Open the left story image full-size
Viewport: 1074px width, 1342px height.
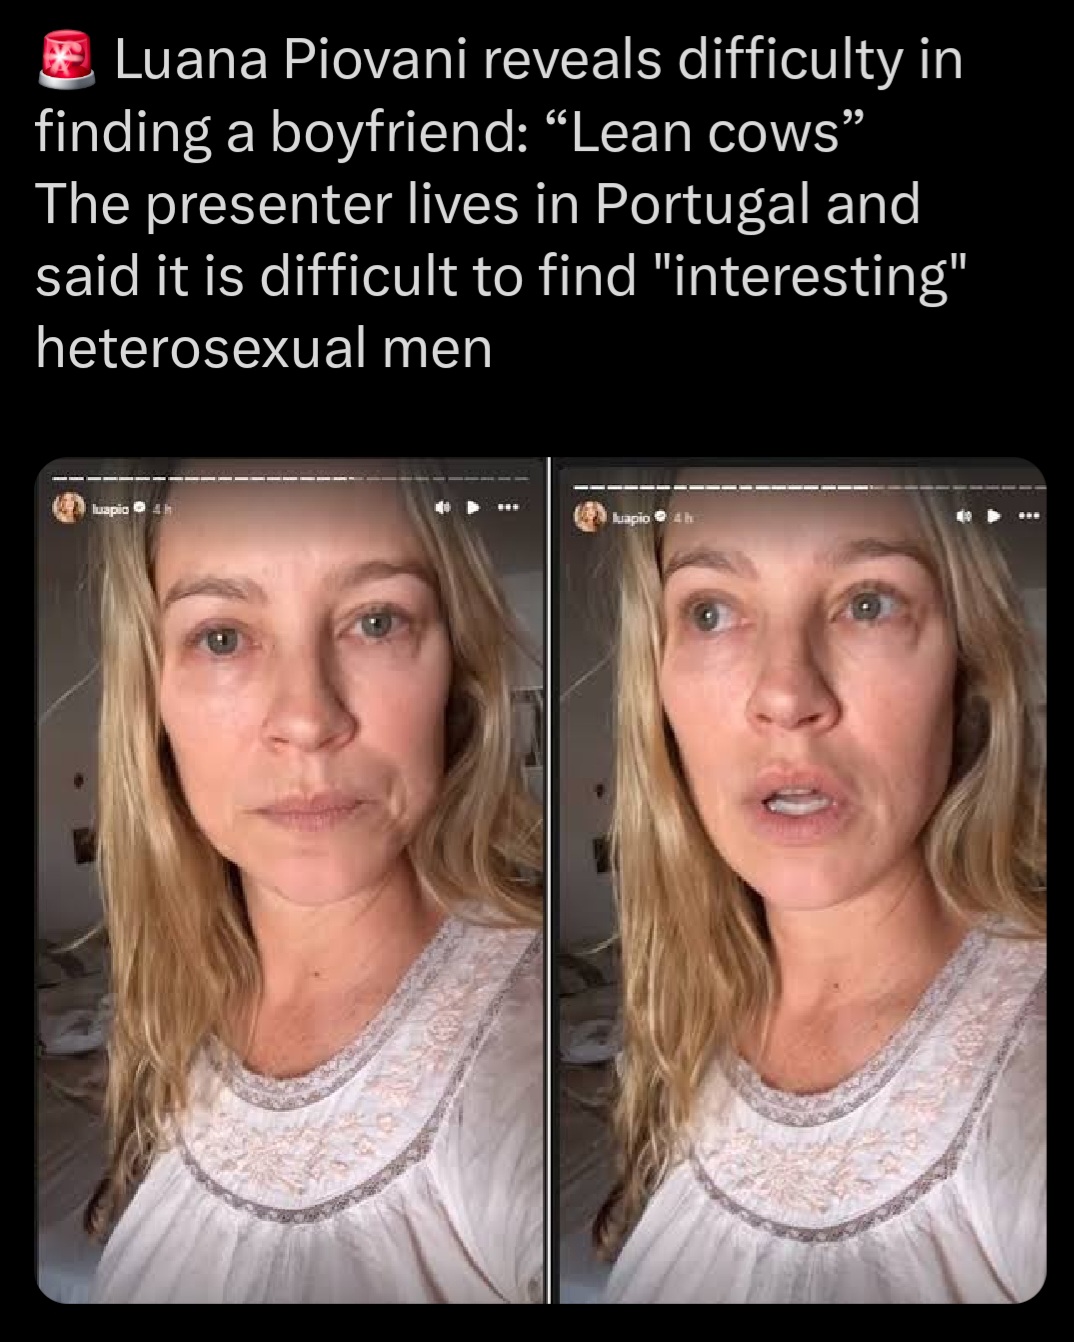pyautogui.click(x=291, y=880)
